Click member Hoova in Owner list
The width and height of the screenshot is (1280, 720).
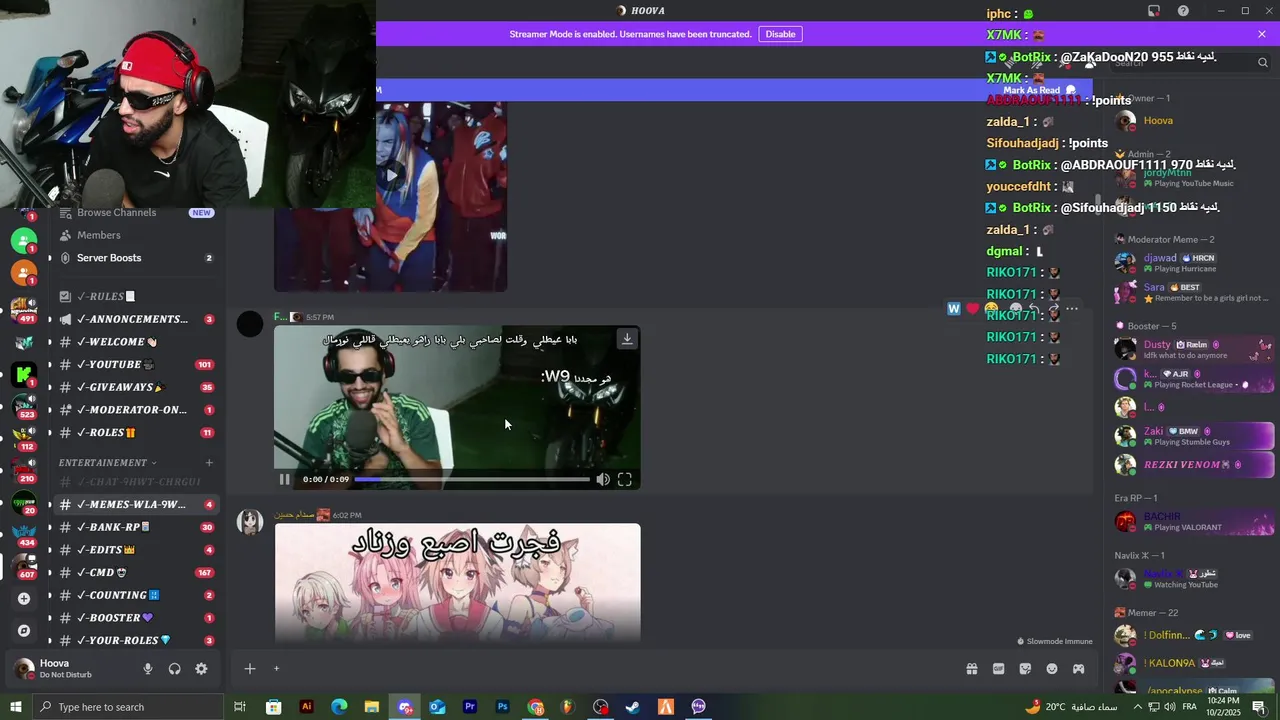click(x=1193, y=121)
